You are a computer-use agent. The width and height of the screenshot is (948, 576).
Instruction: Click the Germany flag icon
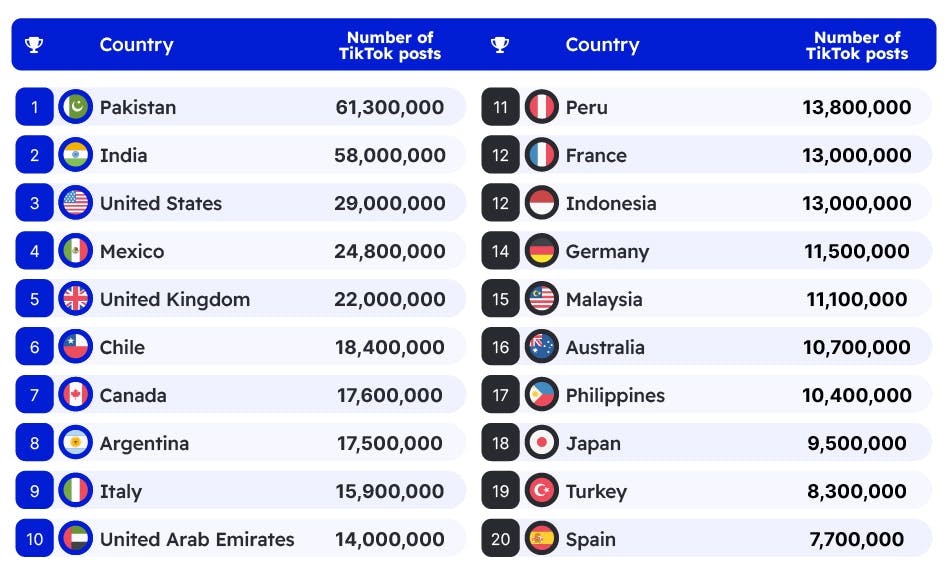541,251
